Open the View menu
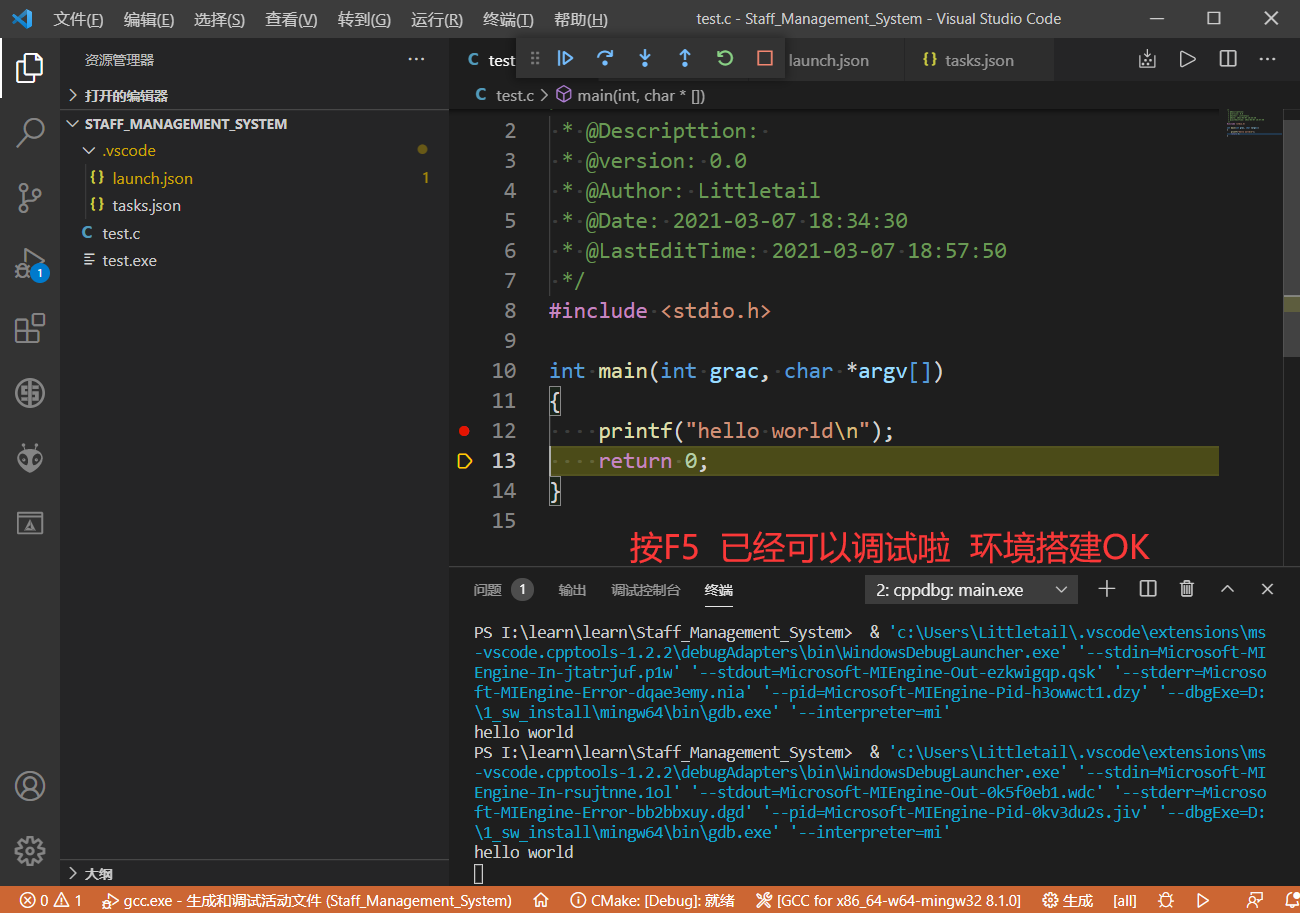 291,19
